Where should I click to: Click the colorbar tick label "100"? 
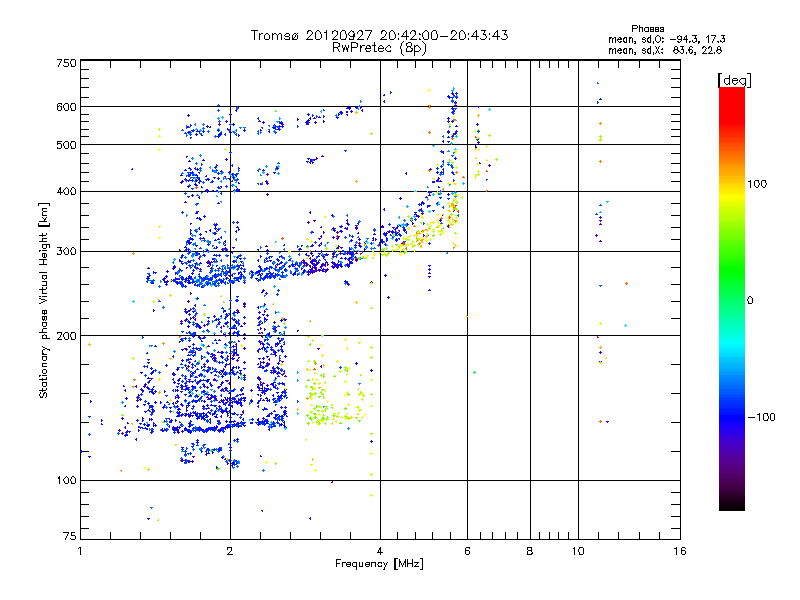tap(758, 184)
